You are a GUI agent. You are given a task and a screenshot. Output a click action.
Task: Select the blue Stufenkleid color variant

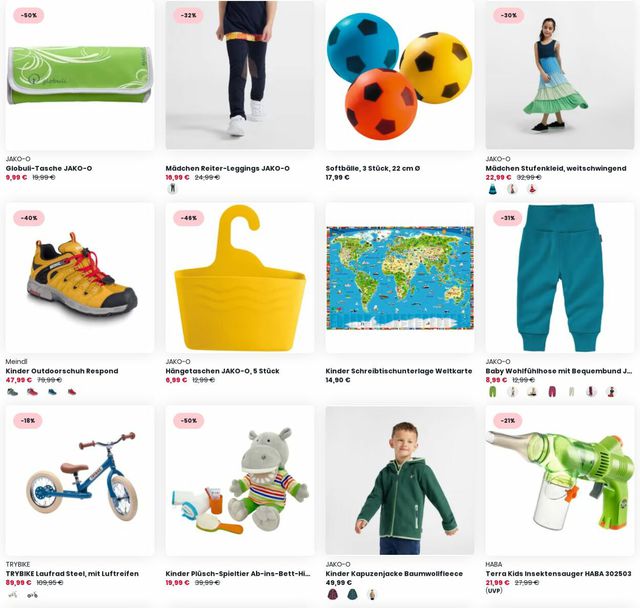(x=493, y=189)
